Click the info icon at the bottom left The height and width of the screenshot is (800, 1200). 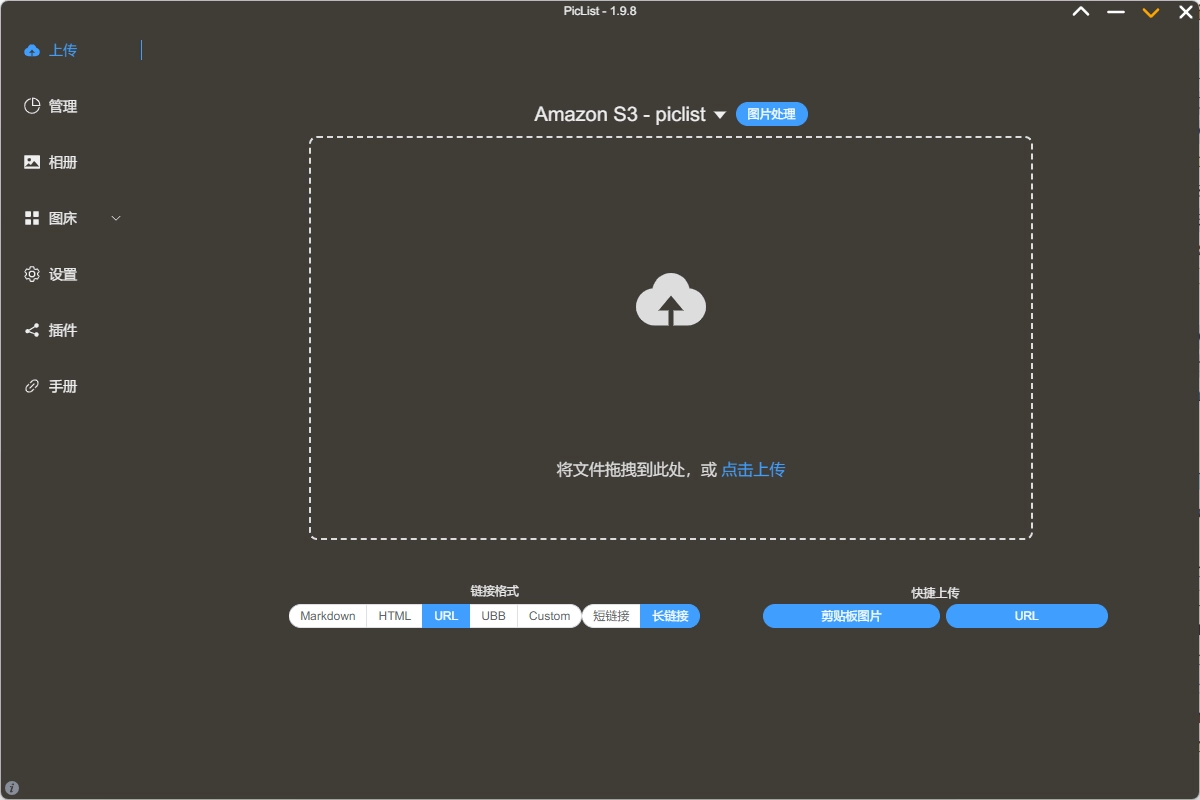[x=12, y=788]
